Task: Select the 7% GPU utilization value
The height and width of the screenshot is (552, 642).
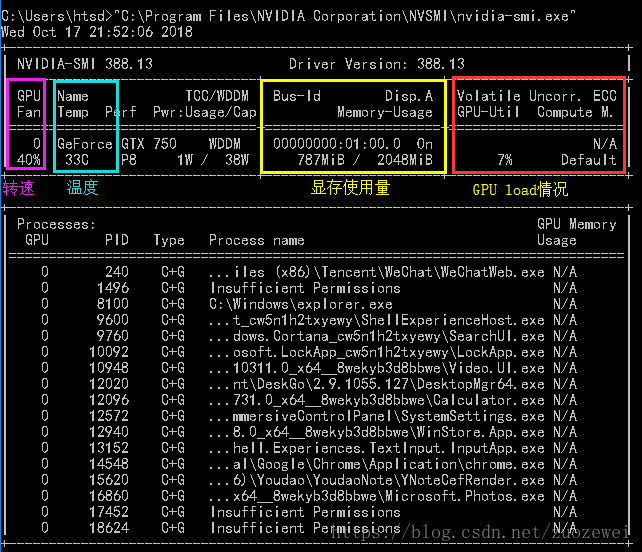Action: [505, 160]
